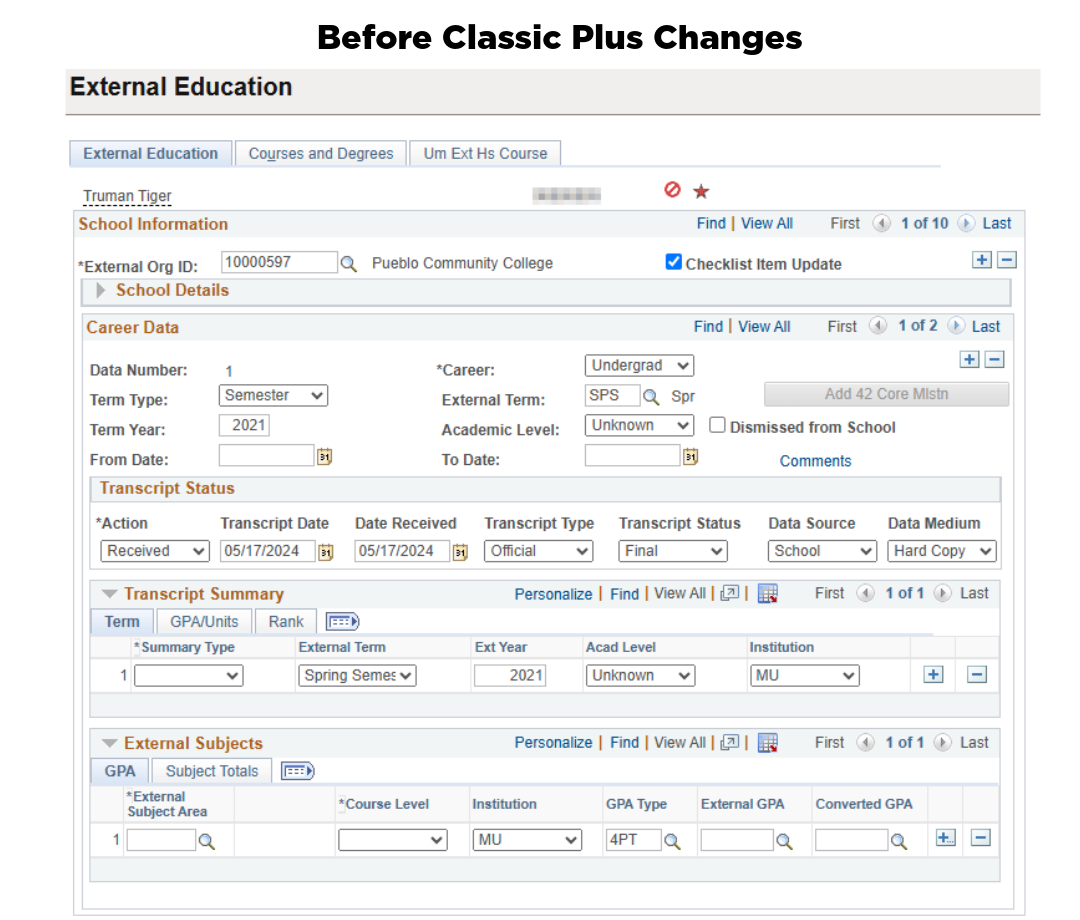Click the red star icon beside Truman Tiger

tap(700, 190)
